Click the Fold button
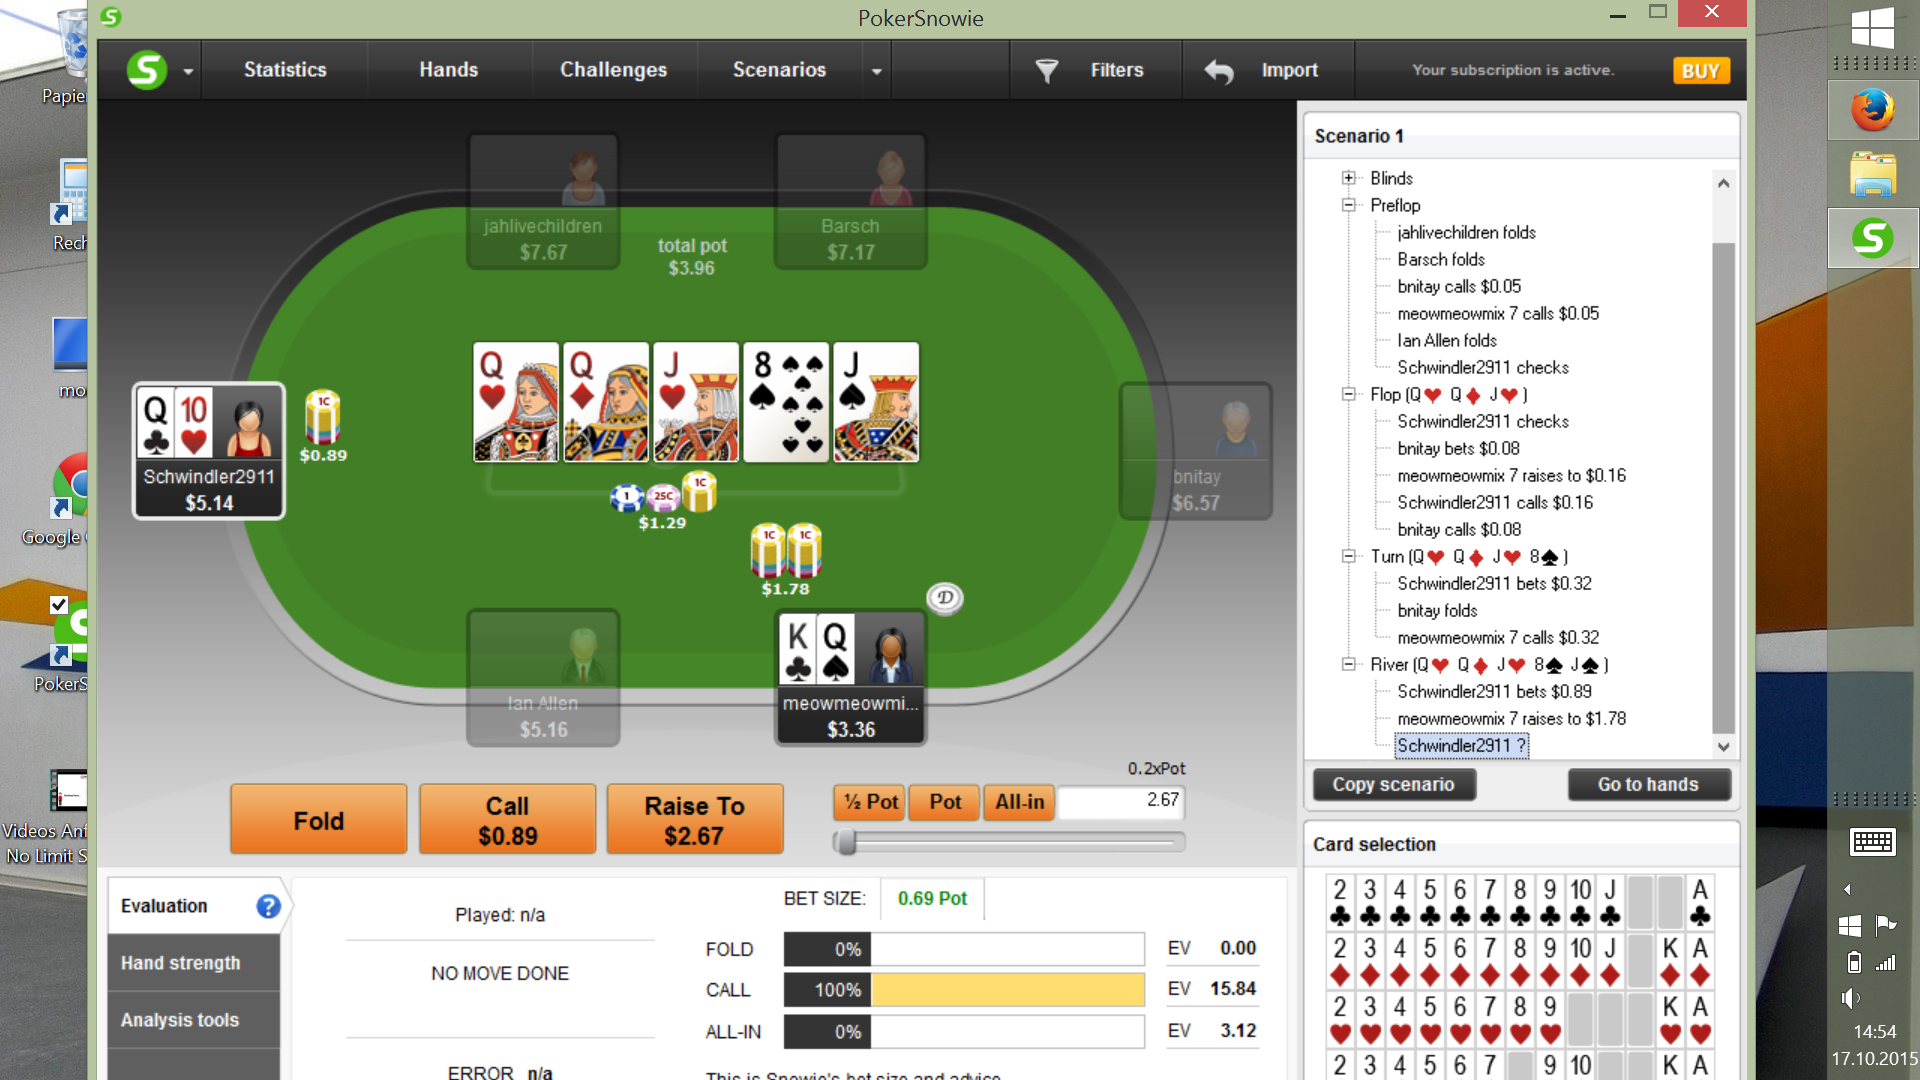The width and height of the screenshot is (1920, 1080). tap(319, 820)
